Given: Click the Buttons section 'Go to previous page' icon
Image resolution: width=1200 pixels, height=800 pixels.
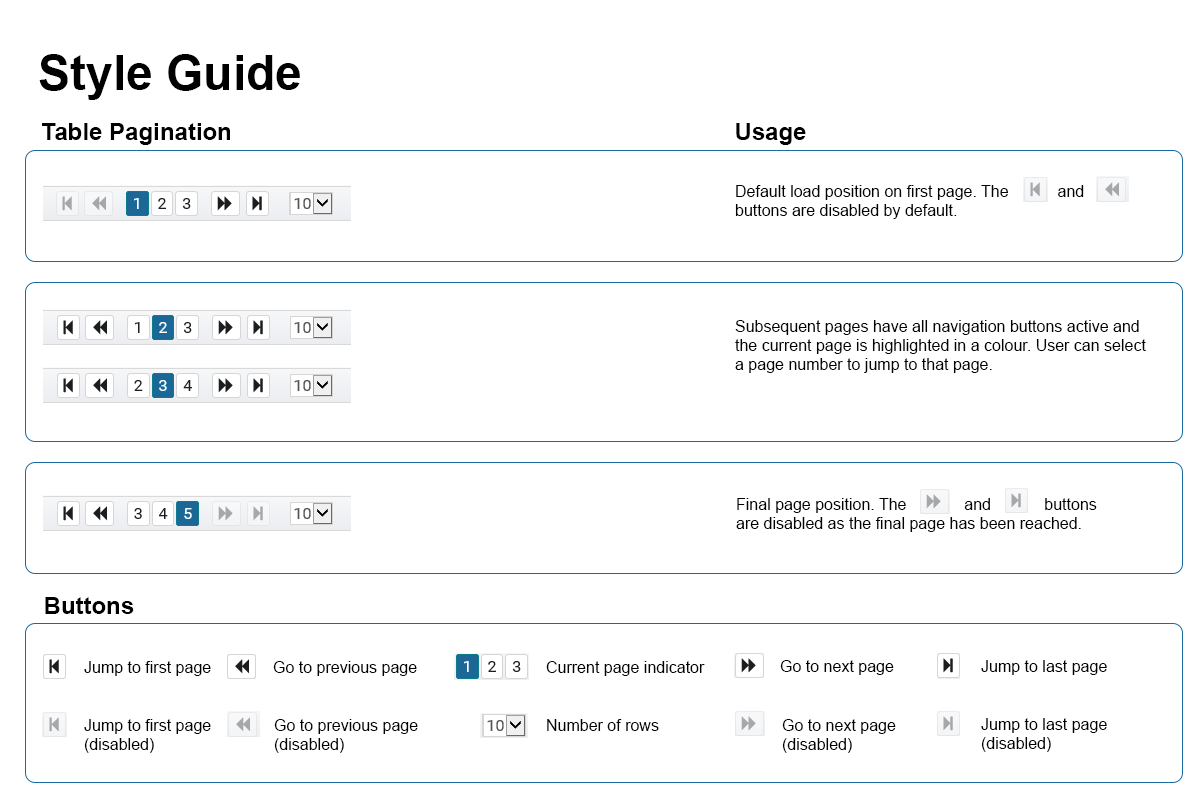Looking at the screenshot, I should coord(242,667).
